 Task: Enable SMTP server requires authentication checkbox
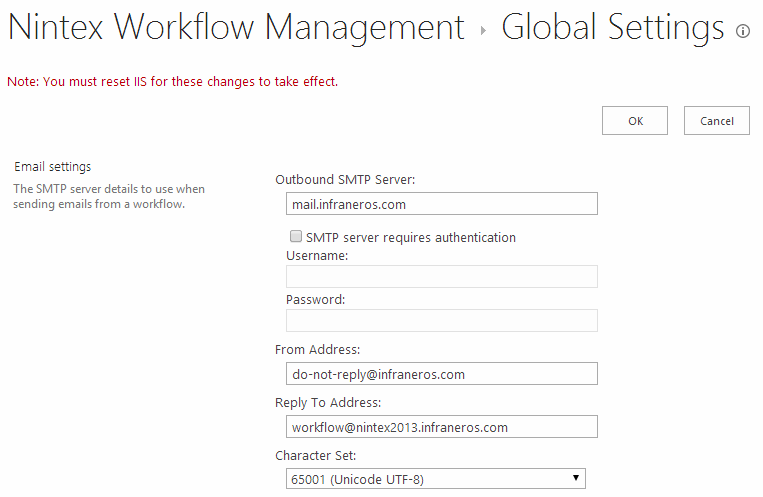(296, 237)
